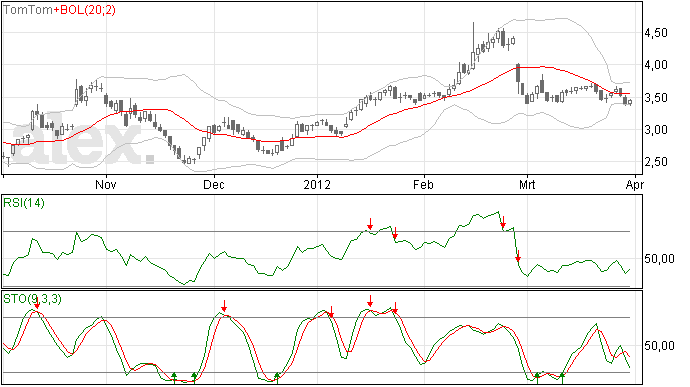Click the Mrt date axis label
Viewport: 690px width, 387px height.
[527, 184]
